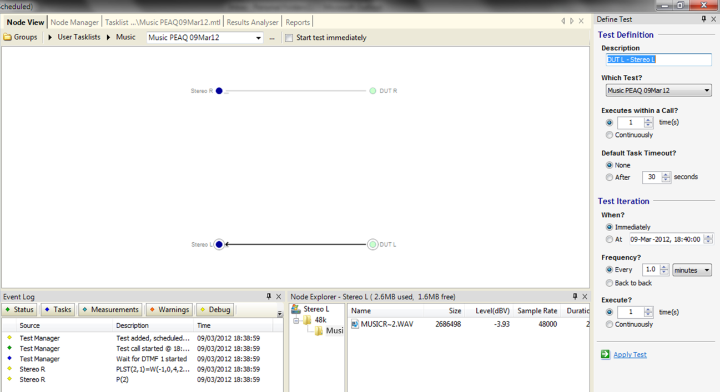720x392 pixels.
Task: Filter Event Log by Warnings button
Action: (169, 309)
